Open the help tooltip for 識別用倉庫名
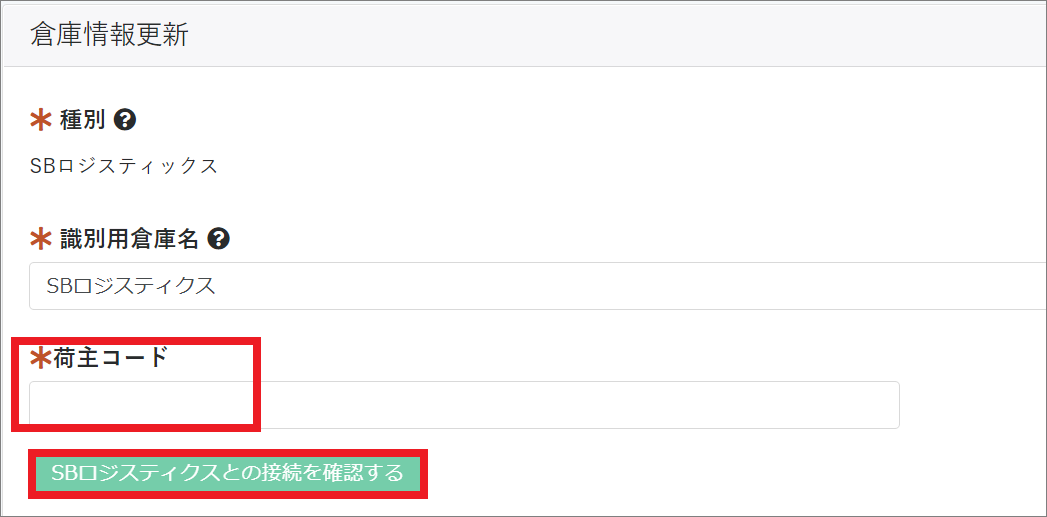The width and height of the screenshot is (1047, 517). [x=219, y=239]
